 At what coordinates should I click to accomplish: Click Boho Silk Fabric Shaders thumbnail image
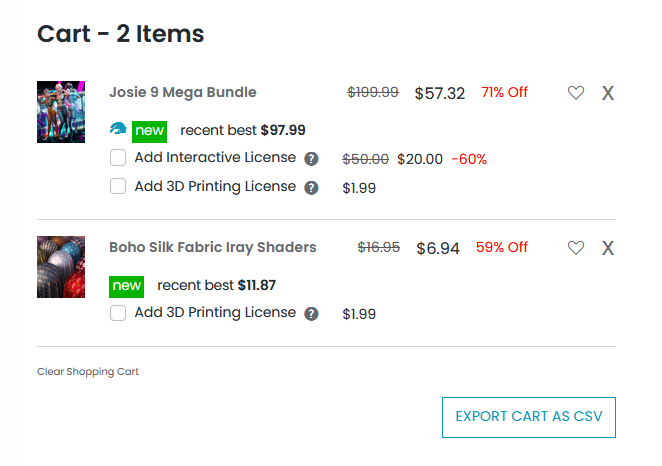pos(61,267)
